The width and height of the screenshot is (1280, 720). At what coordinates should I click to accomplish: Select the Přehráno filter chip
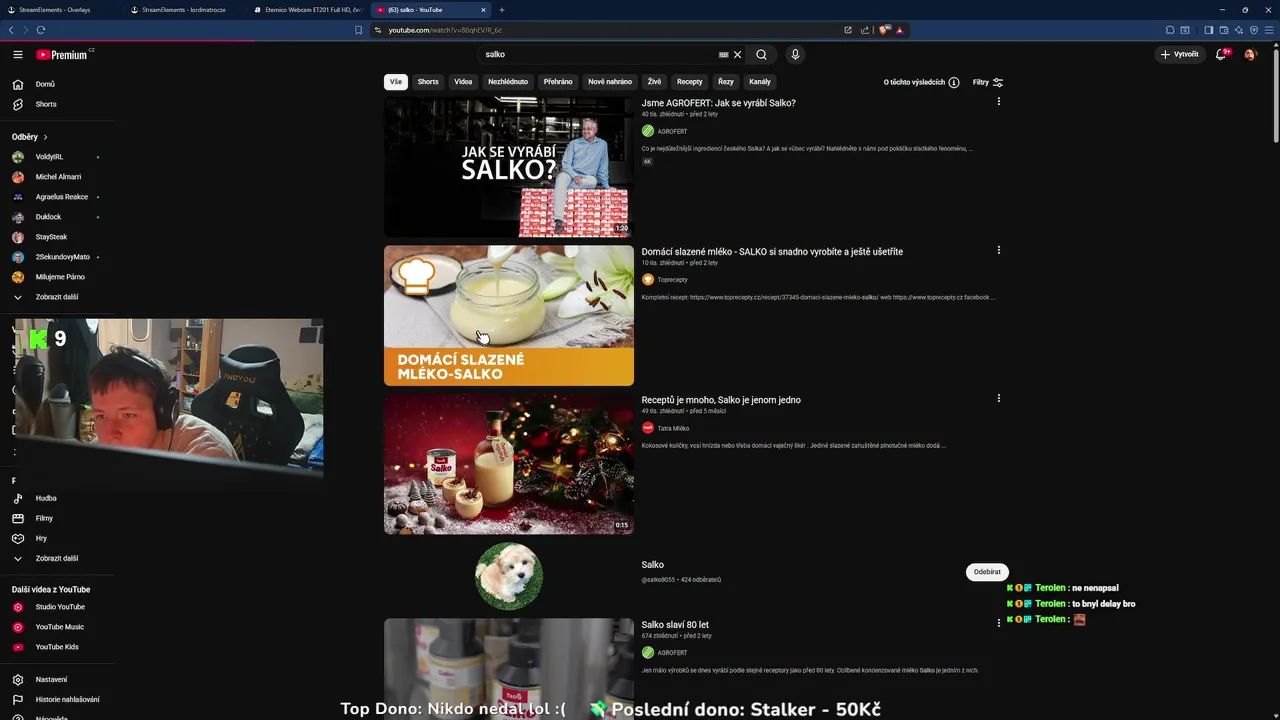coord(558,82)
